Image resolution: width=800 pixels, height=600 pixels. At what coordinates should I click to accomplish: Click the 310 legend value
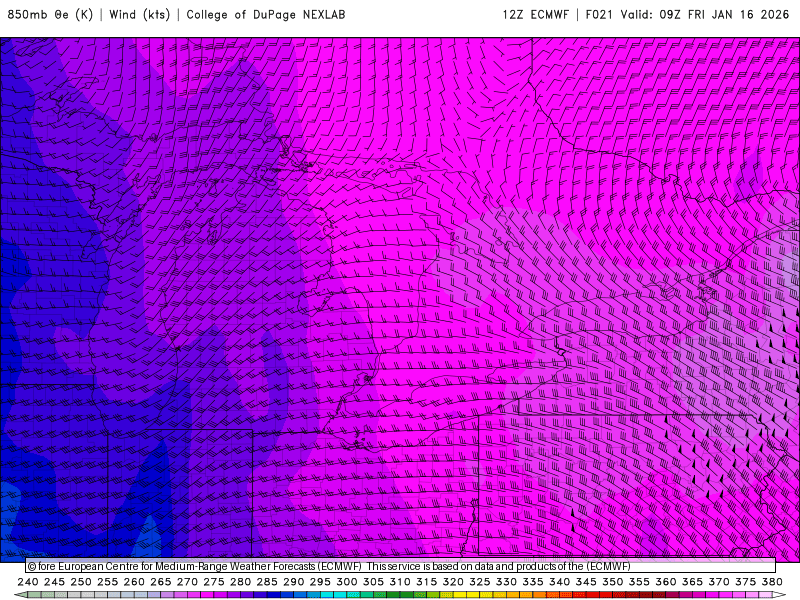(399, 582)
